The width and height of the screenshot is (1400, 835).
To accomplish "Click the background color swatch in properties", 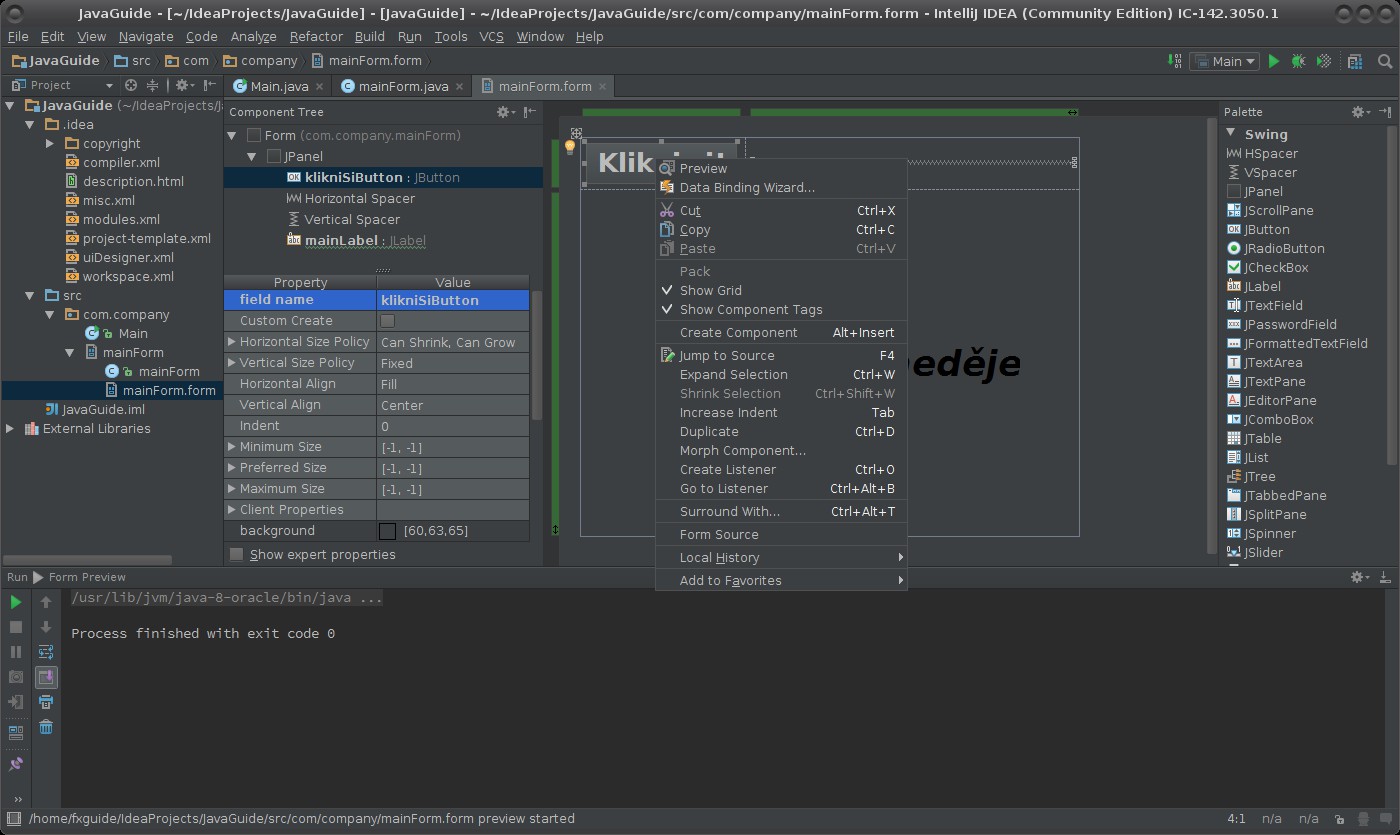I will pos(388,531).
